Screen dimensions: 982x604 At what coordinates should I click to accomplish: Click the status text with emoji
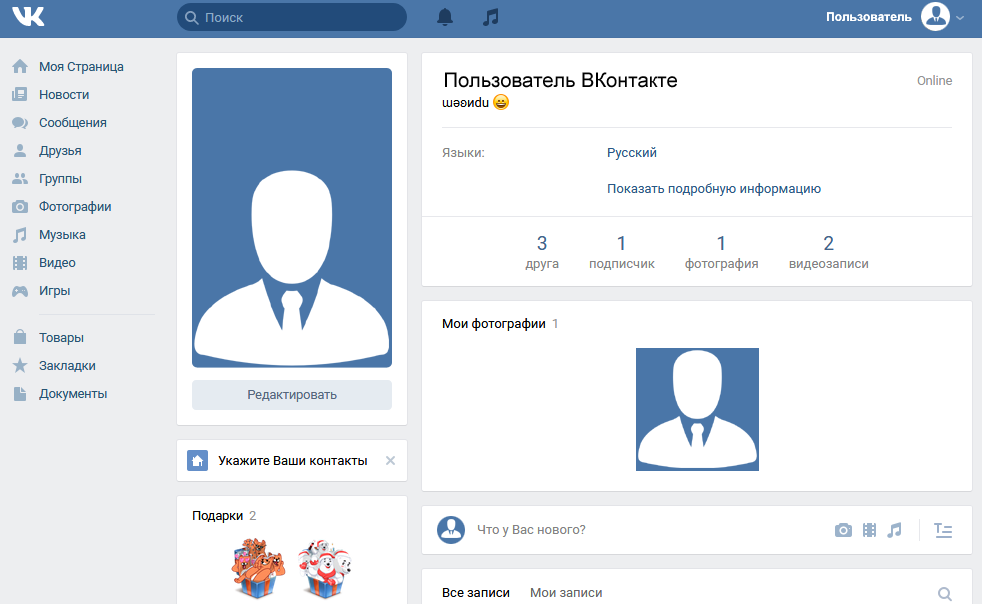475,102
